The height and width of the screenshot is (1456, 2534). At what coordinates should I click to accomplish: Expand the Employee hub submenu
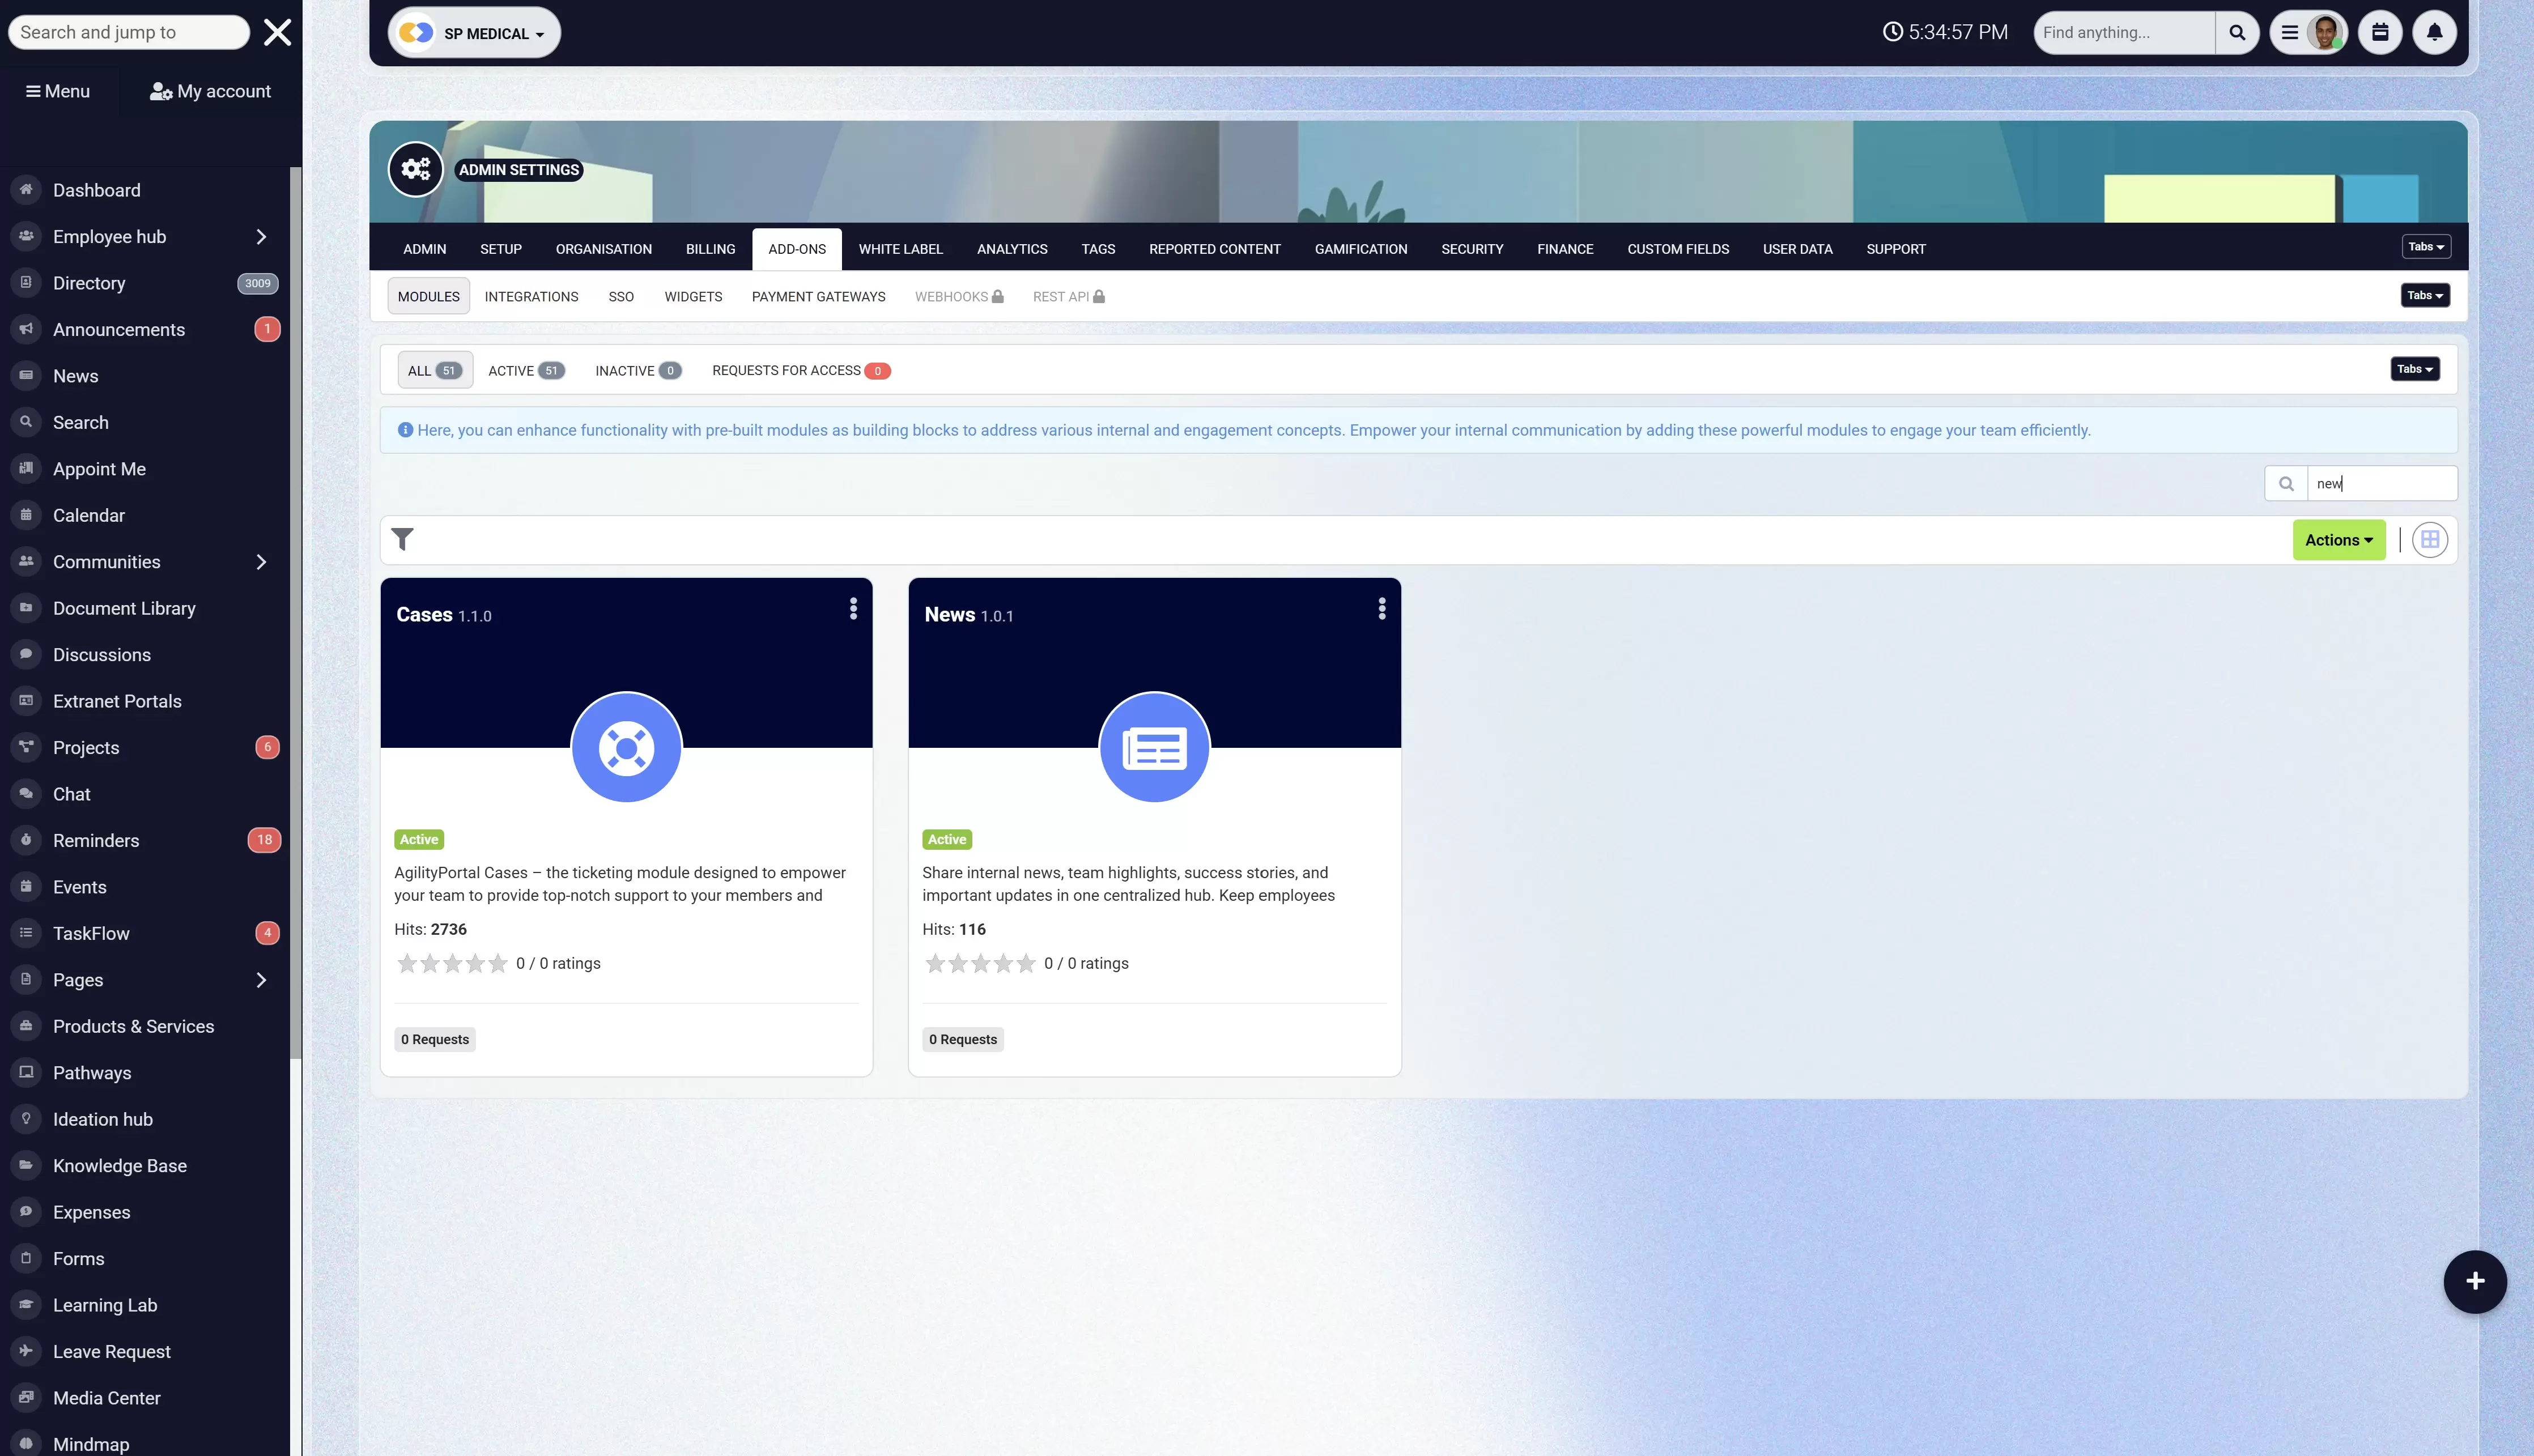click(x=261, y=237)
